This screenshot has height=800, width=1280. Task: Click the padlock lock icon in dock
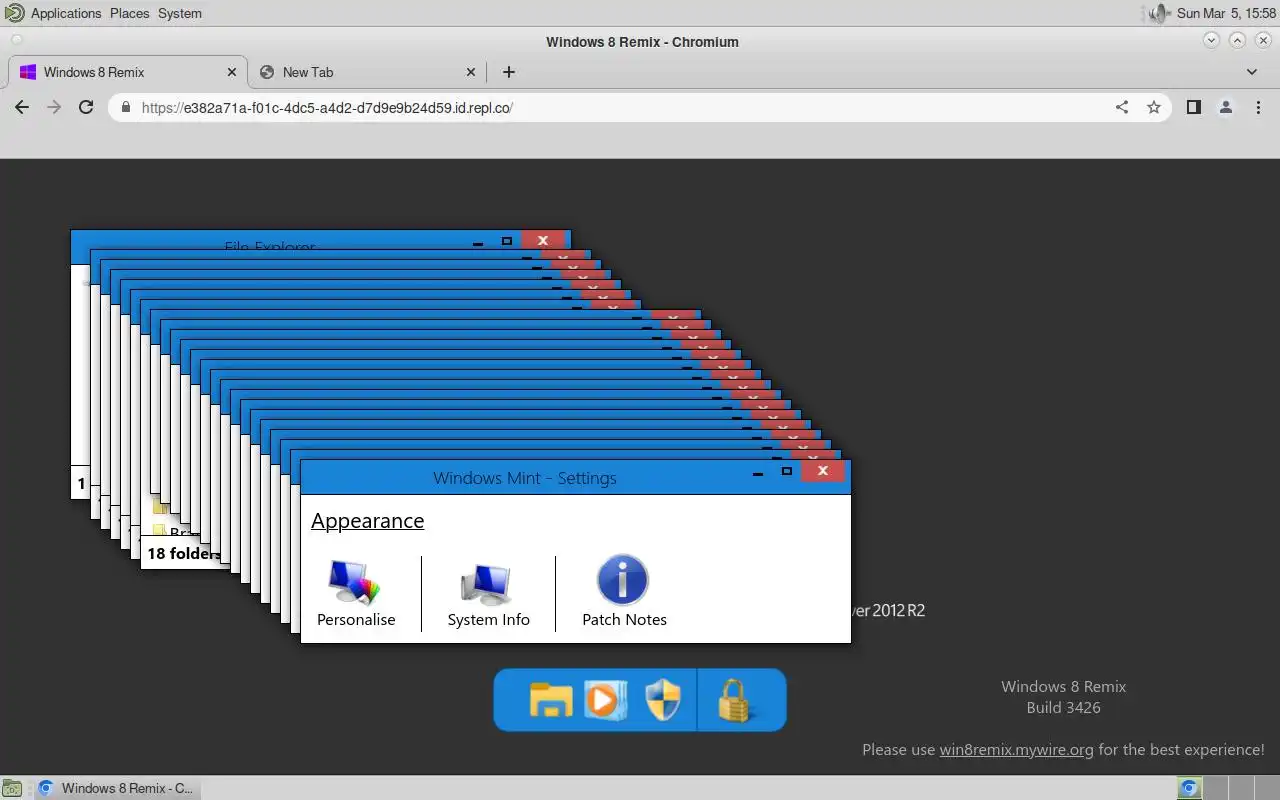tap(735, 700)
